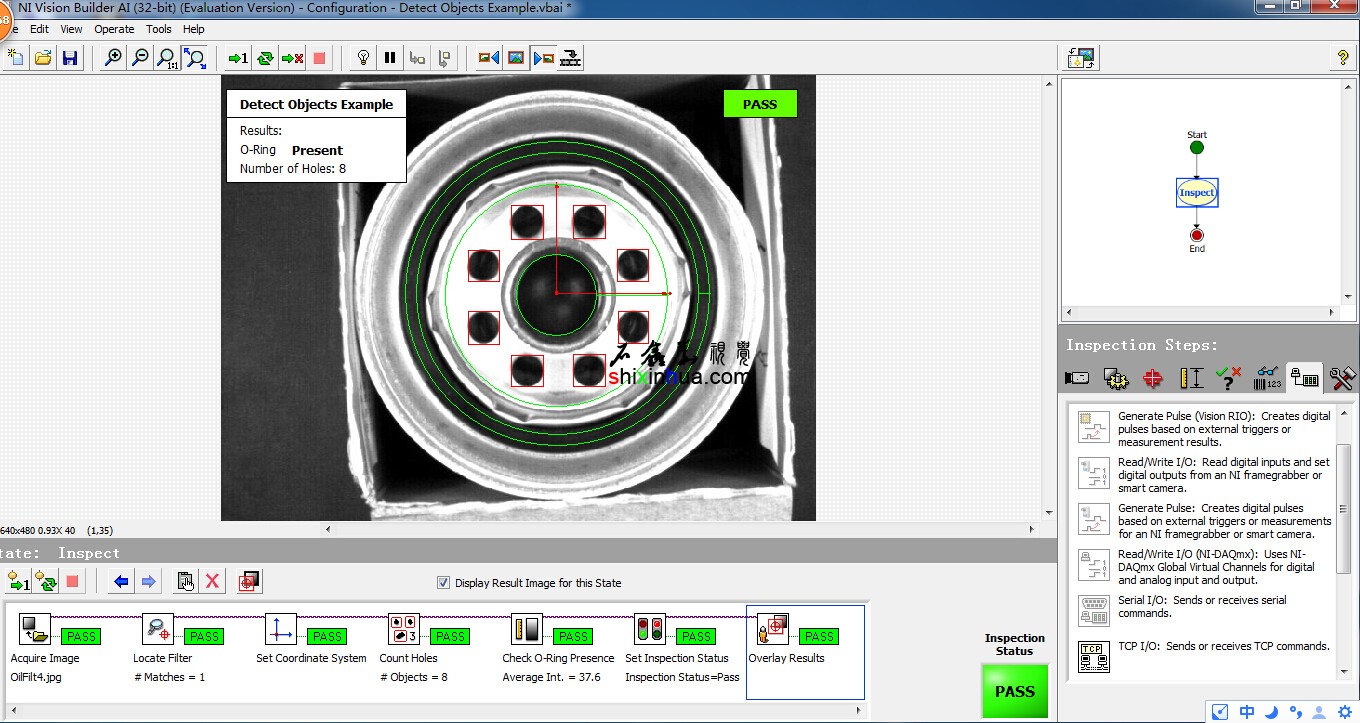Move the step left with the blue arrow

coord(121,581)
